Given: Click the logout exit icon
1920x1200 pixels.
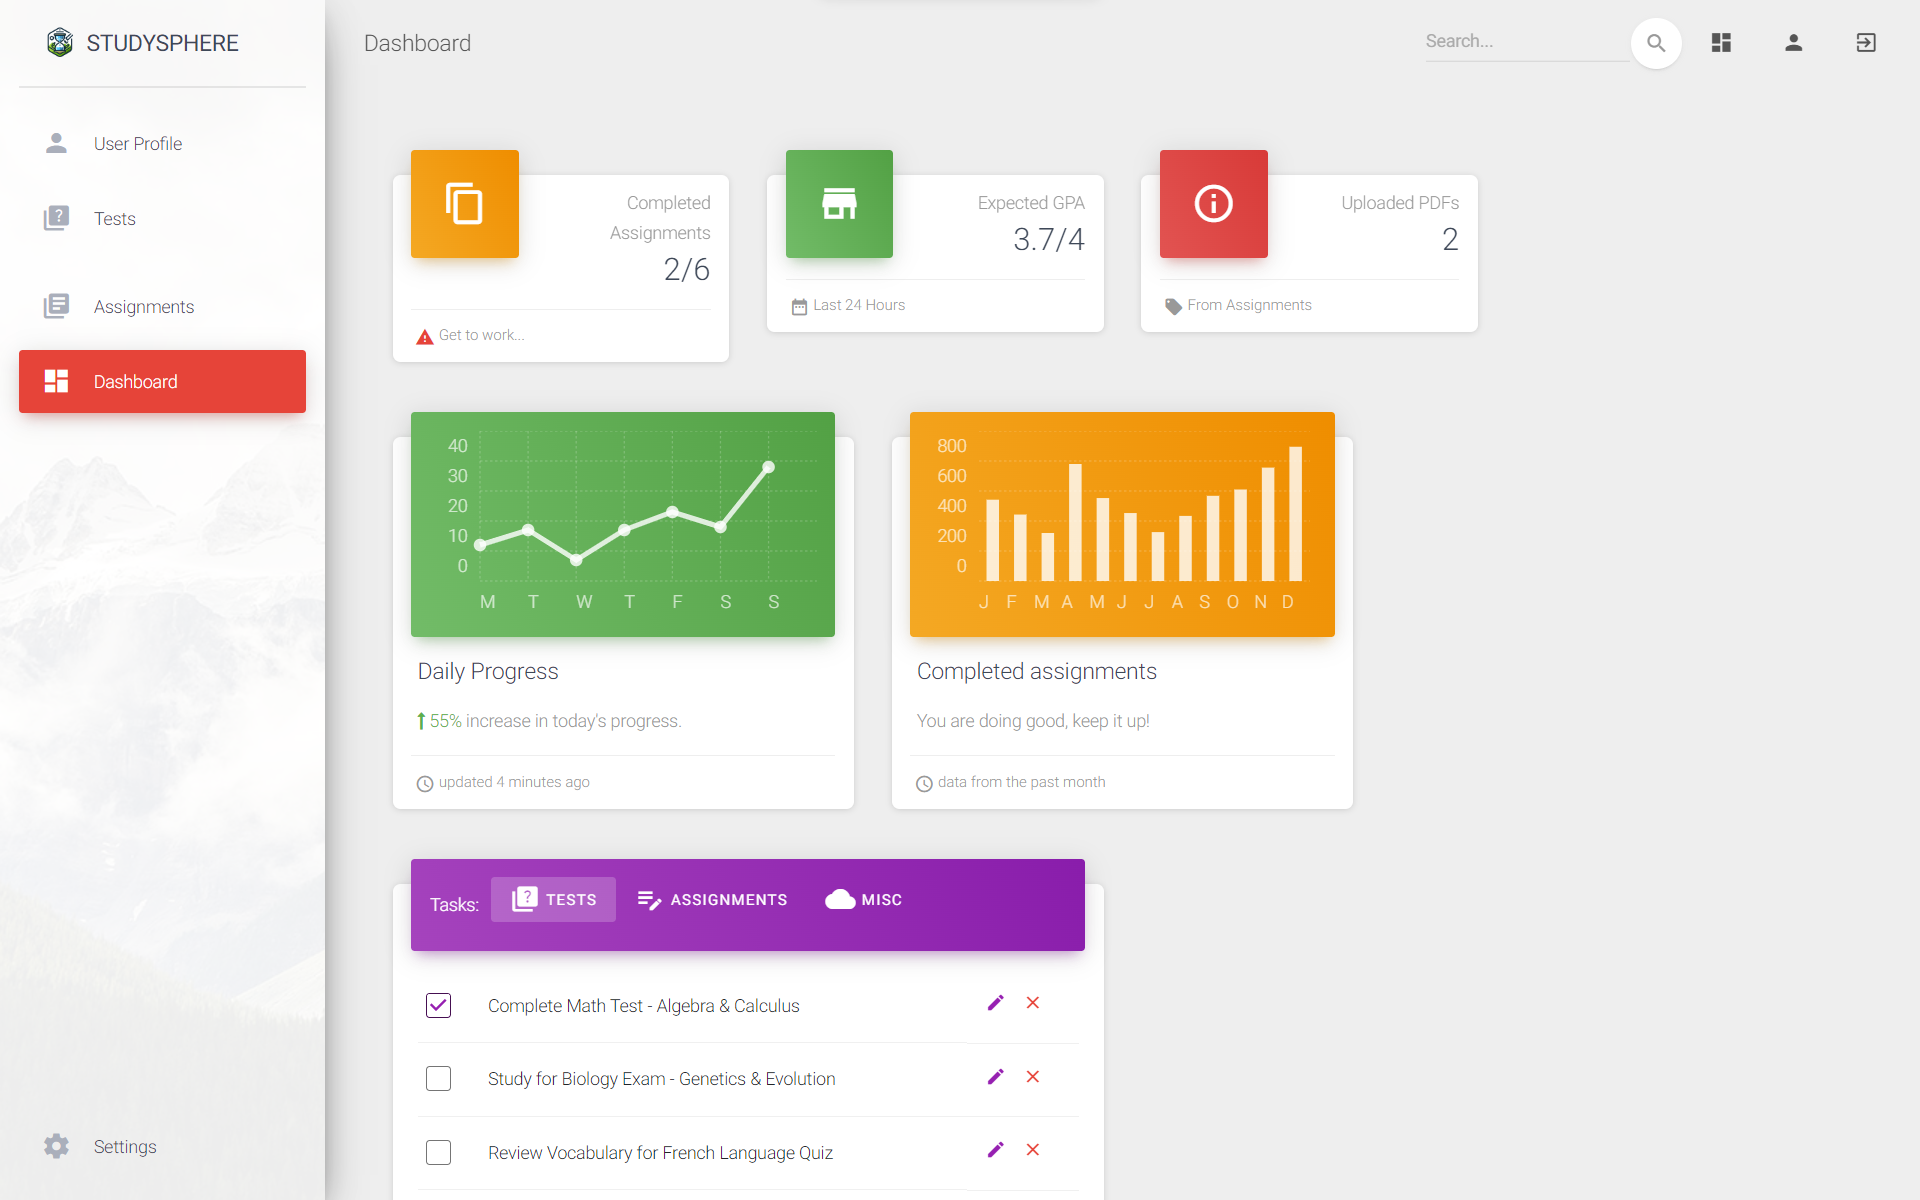Looking at the screenshot, I should click(1865, 43).
